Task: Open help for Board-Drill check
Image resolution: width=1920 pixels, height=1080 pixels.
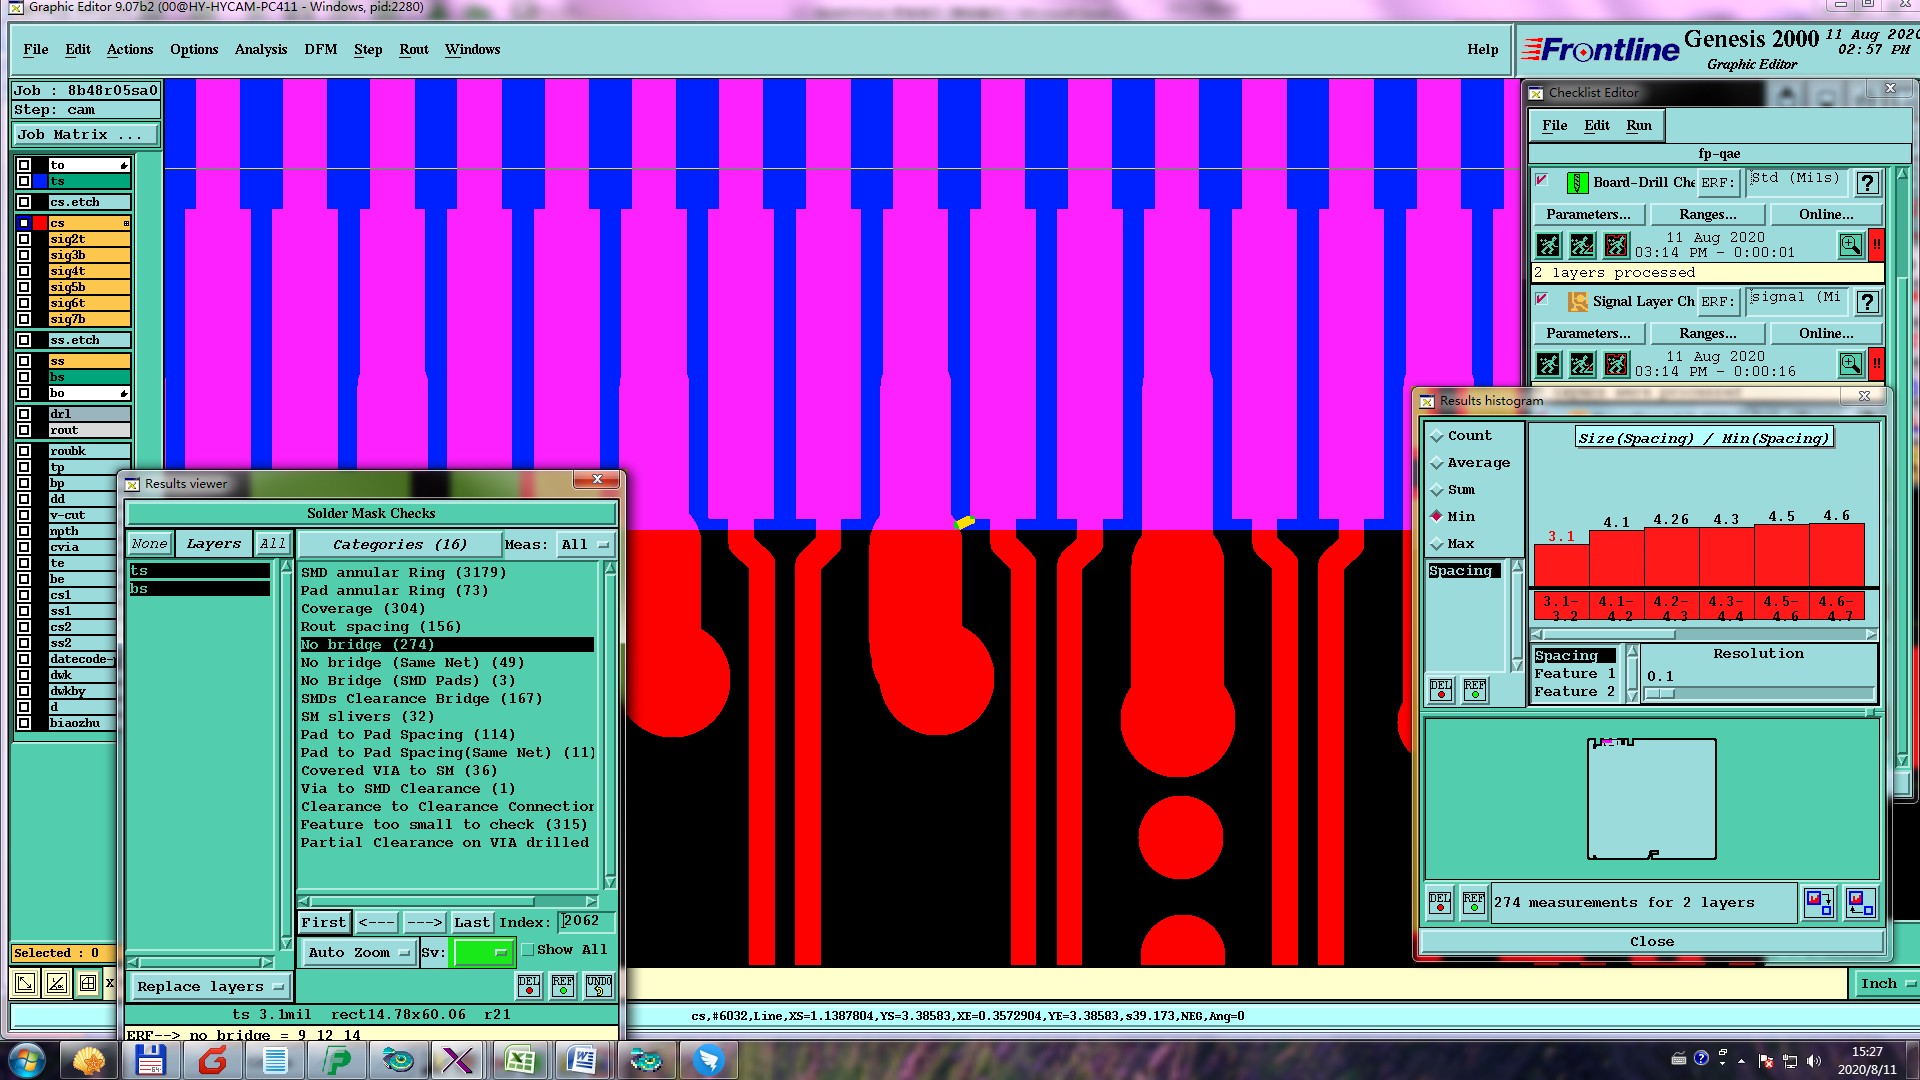Action: point(1867,183)
